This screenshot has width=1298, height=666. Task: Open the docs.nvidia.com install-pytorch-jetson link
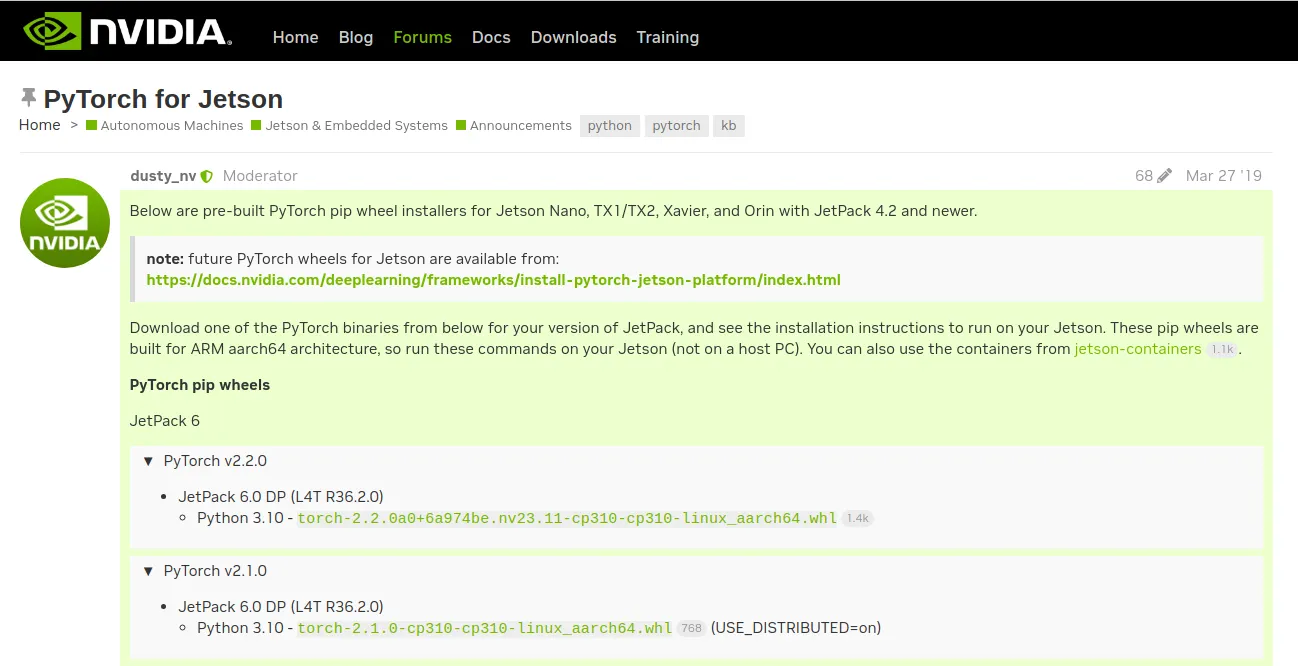tap(493, 280)
